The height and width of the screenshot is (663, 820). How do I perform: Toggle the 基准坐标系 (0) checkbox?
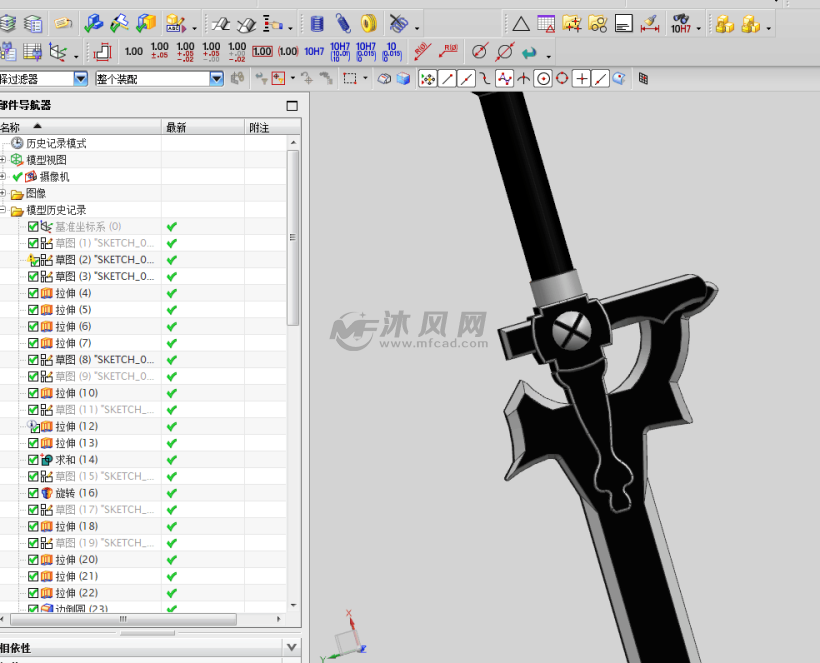[x=33, y=227]
